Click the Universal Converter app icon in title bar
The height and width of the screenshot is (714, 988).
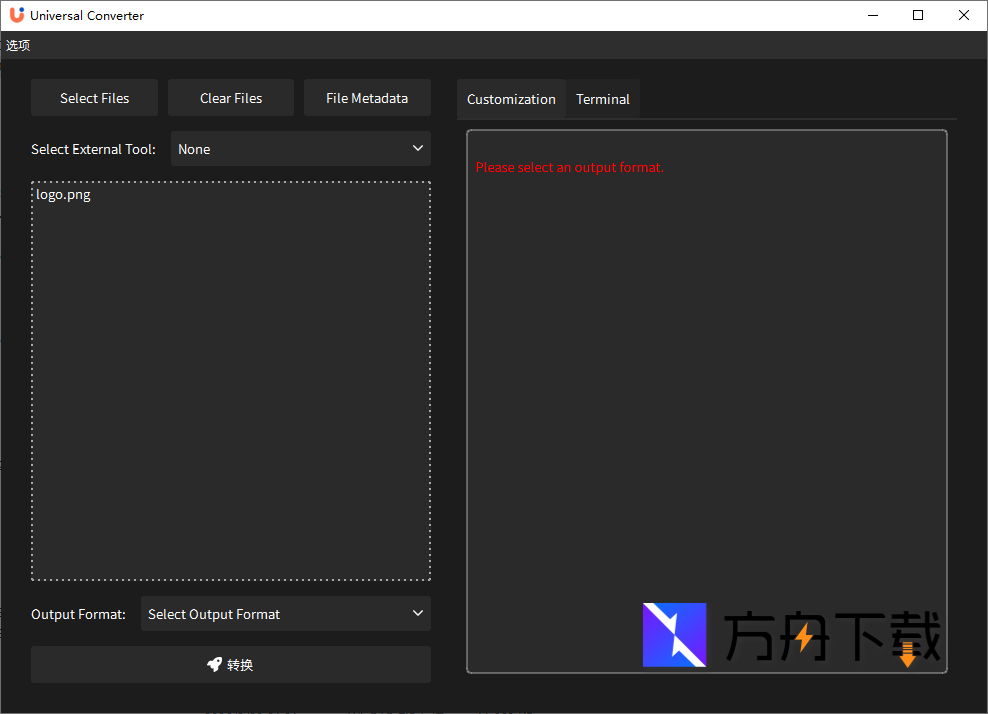click(16, 15)
